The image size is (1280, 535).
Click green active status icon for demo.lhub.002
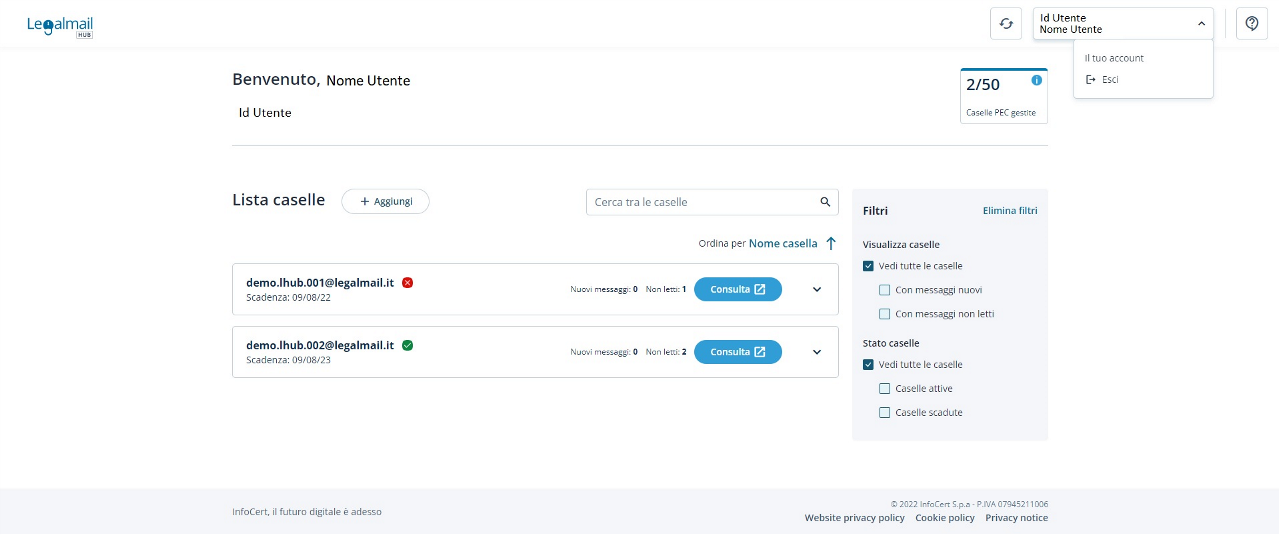click(x=407, y=346)
